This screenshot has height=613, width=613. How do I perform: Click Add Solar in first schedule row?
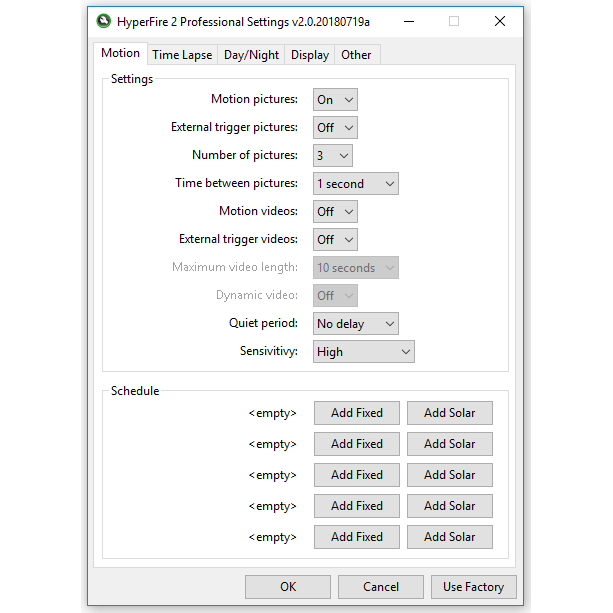click(x=450, y=413)
